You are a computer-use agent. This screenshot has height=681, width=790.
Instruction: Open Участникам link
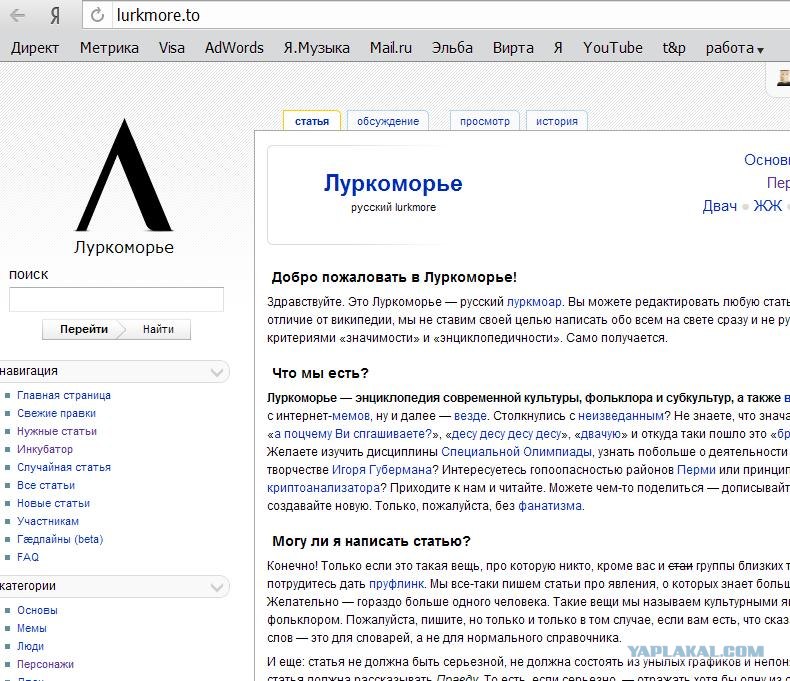[48, 521]
